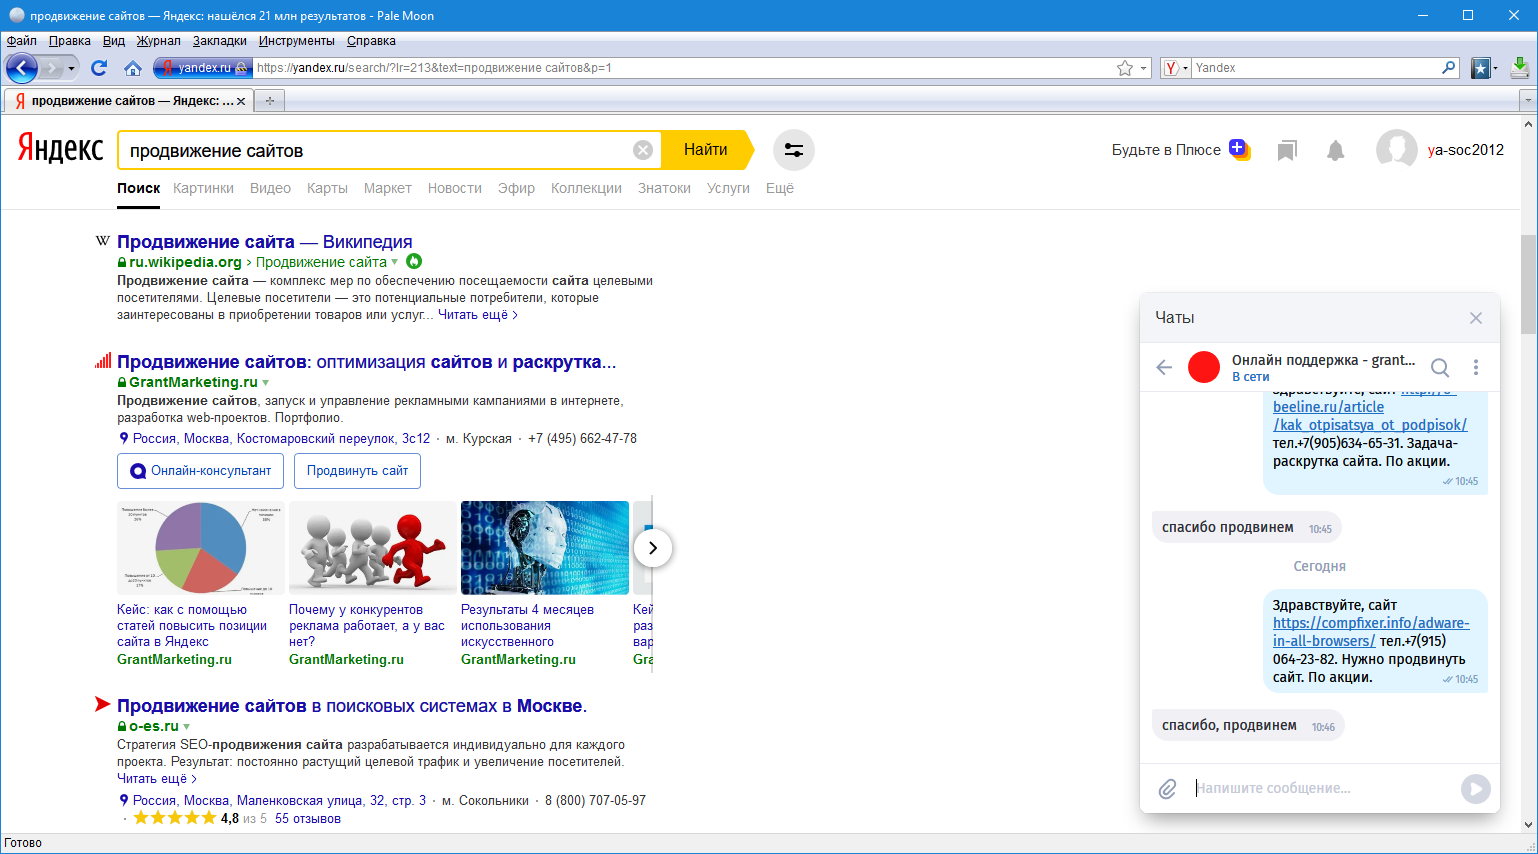Open the bookmarks icon dropdown arrow
The image size is (1538, 854).
pos(1496,68)
